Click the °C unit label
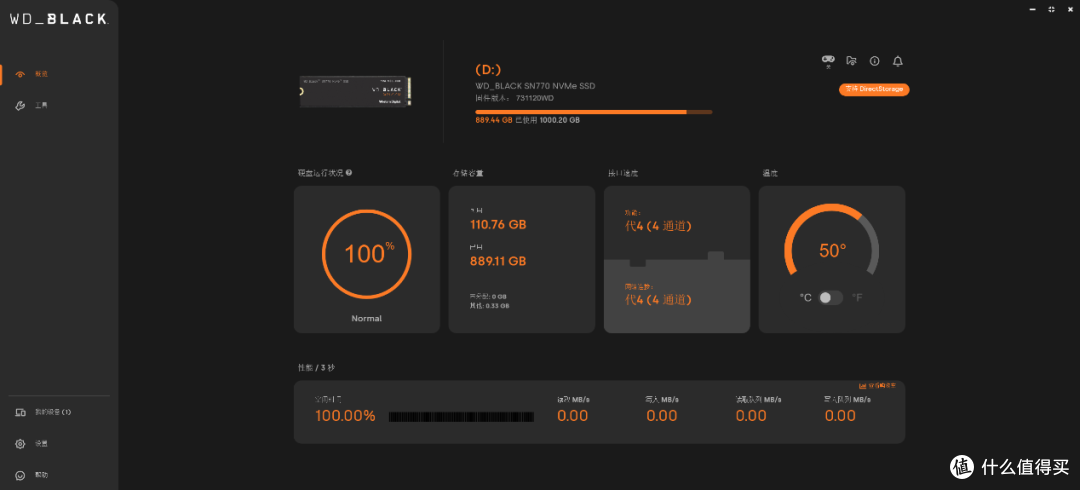The image size is (1080, 490). pyautogui.click(x=805, y=298)
